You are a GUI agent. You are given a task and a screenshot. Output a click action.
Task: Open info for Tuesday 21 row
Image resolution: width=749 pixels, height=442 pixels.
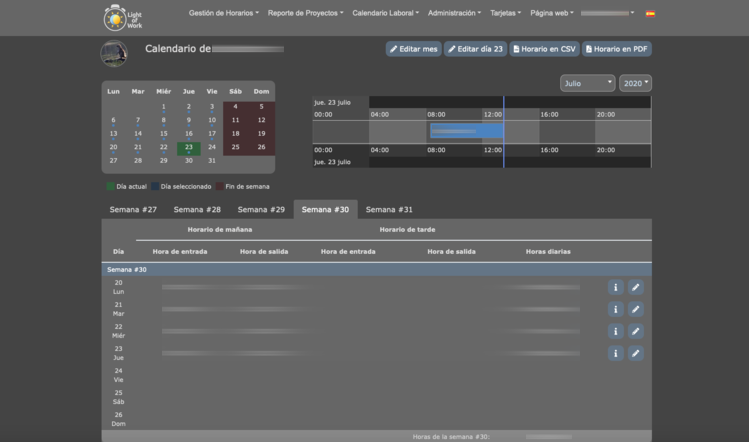(x=615, y=309)
